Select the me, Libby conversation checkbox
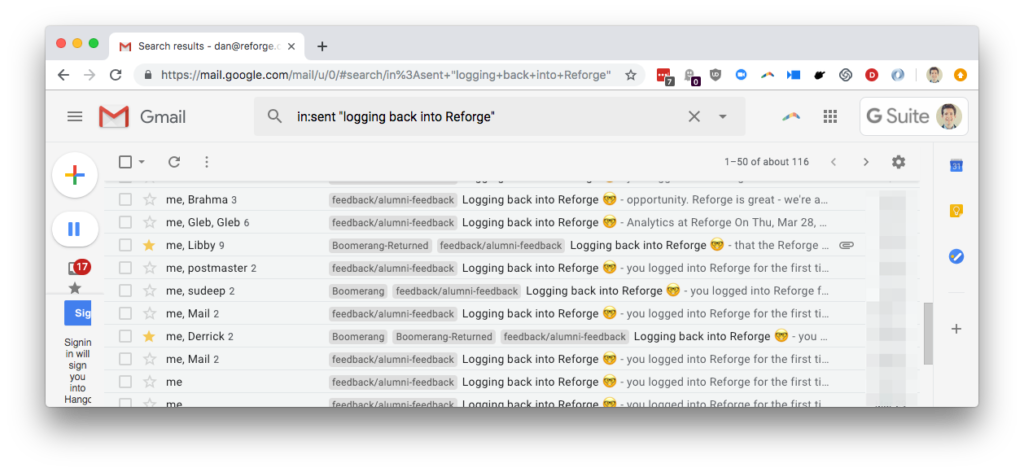 tap(125, 245)
